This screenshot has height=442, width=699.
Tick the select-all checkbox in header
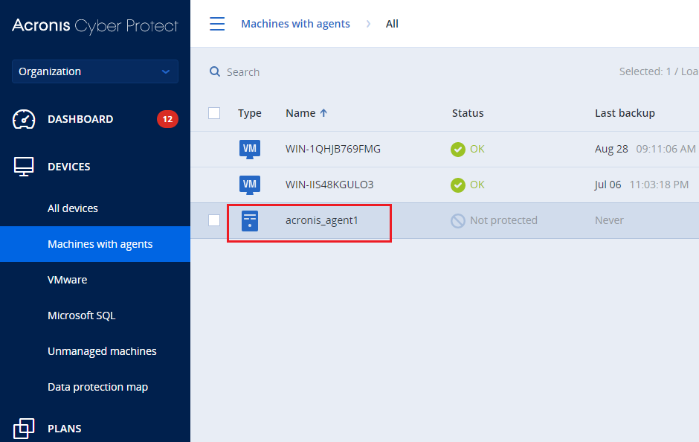pos(214,113)
